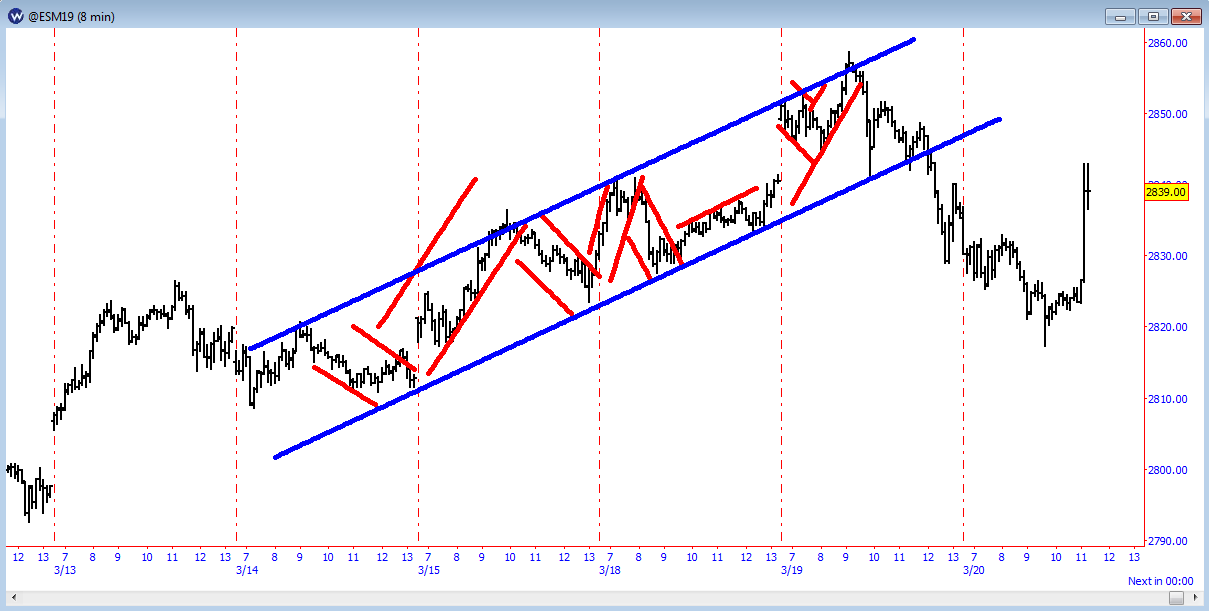Click the horizontal scrollbar right arrow

[1195, 598]
